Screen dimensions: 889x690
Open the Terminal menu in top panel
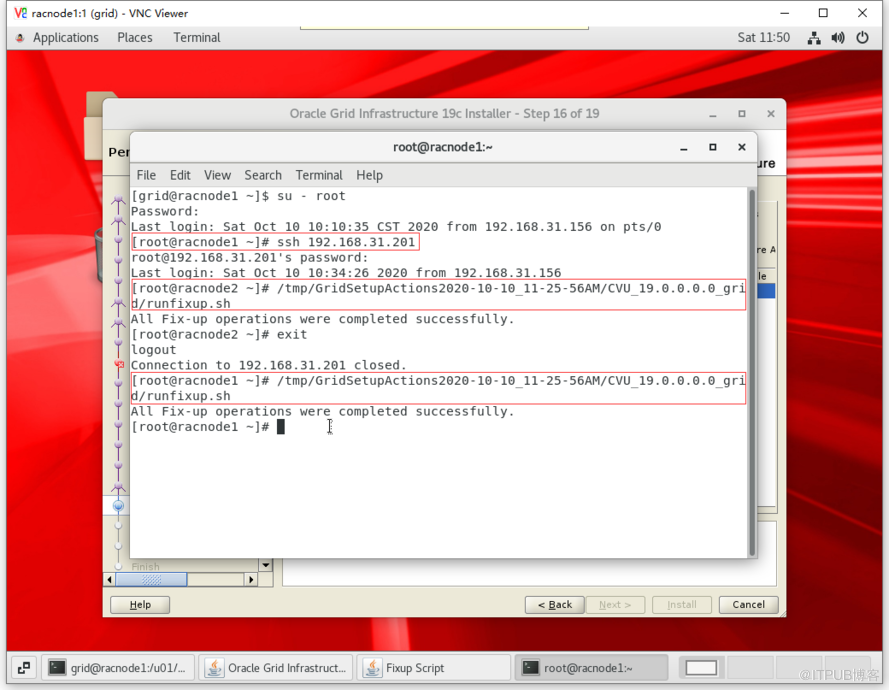click(196, 37)
